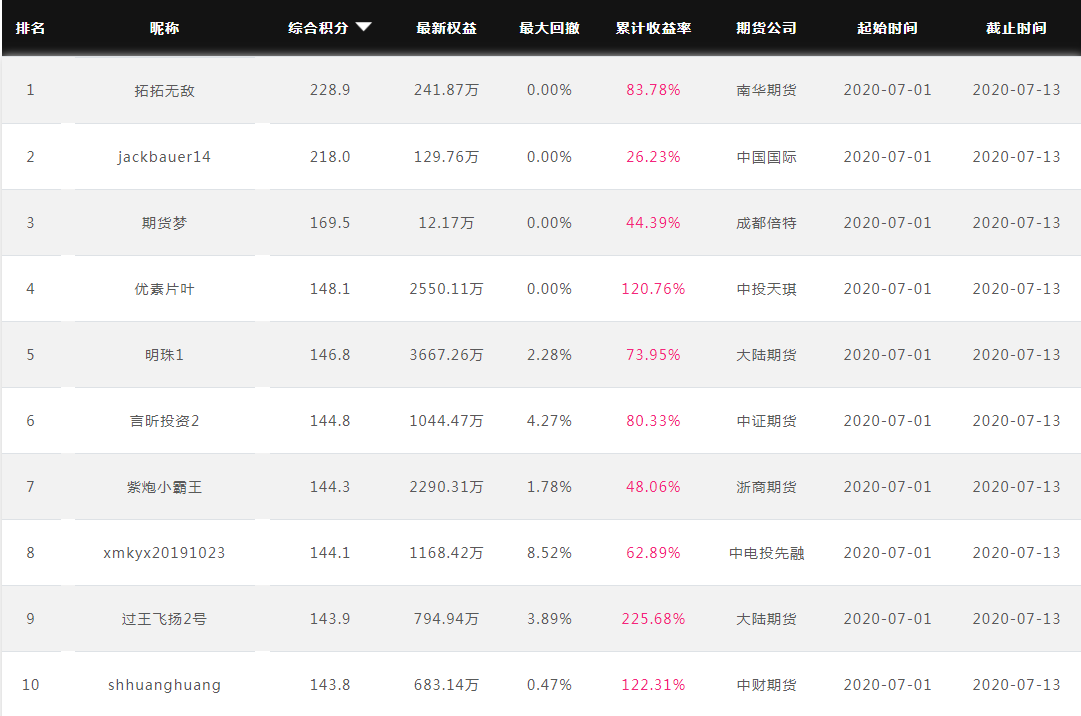Click return rate 122.31%
1081x716 pixels.
pos(653,685)
